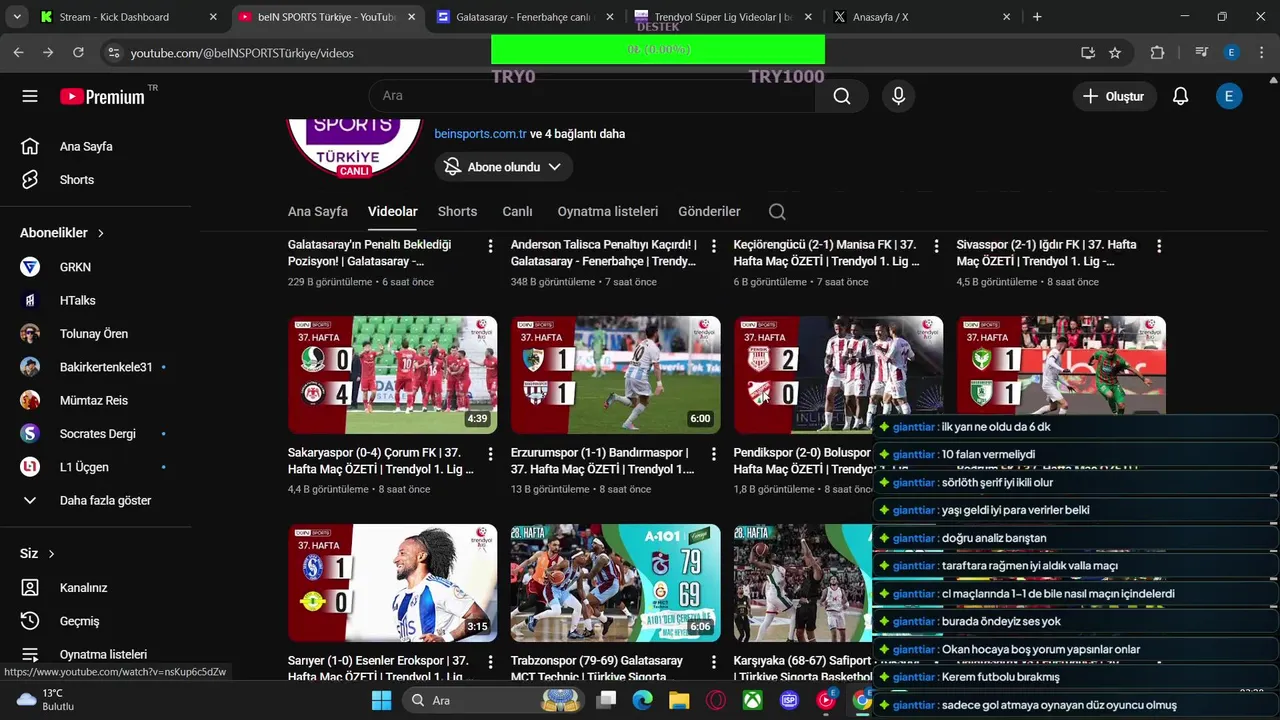Start voice search with the microphone icon
The height and width of the screenshot is (720, 1280).
click(x=898, y=96)
